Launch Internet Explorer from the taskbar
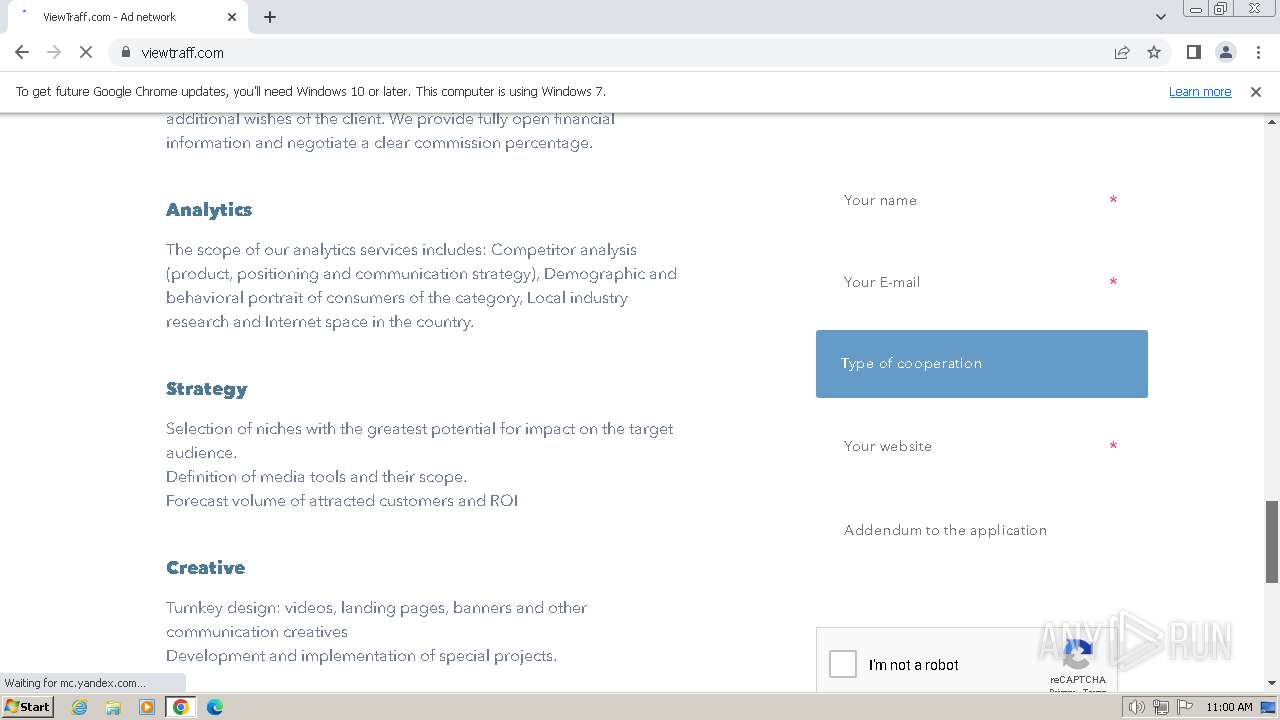The width and height of the screenshot is (1280, 720). click(x=79, y=707)
